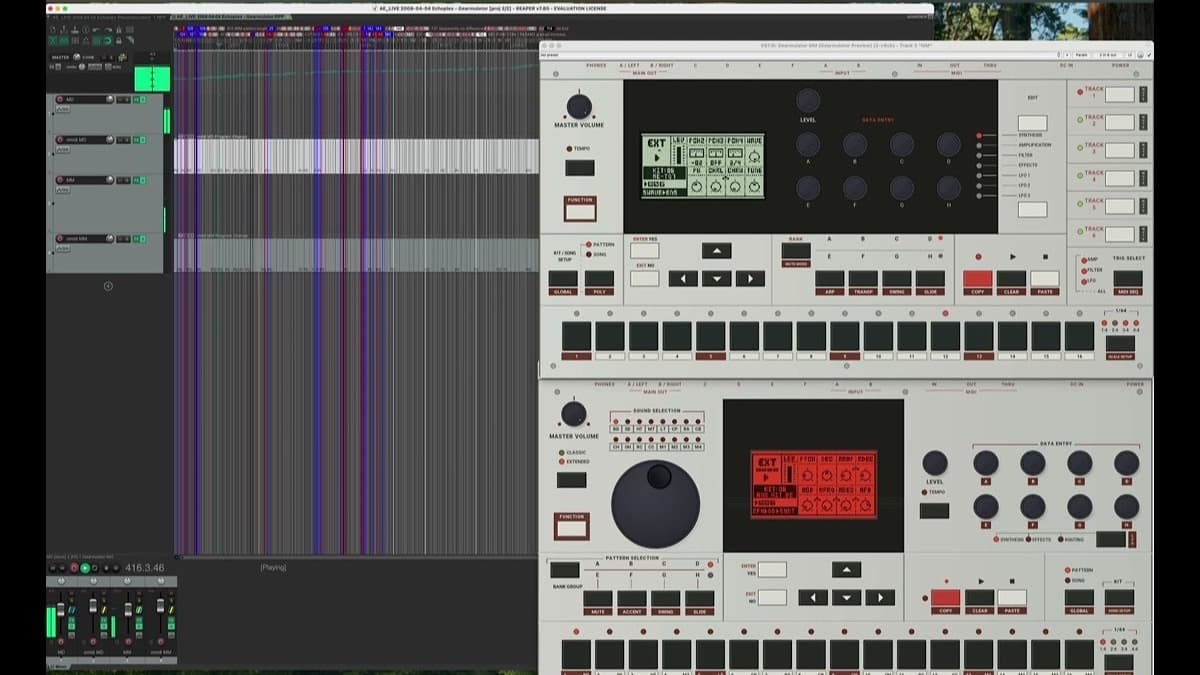The image size is (1200, 675).
Task: Click lower EDIT page button below LFO 3
Action: coord(1033,210)
